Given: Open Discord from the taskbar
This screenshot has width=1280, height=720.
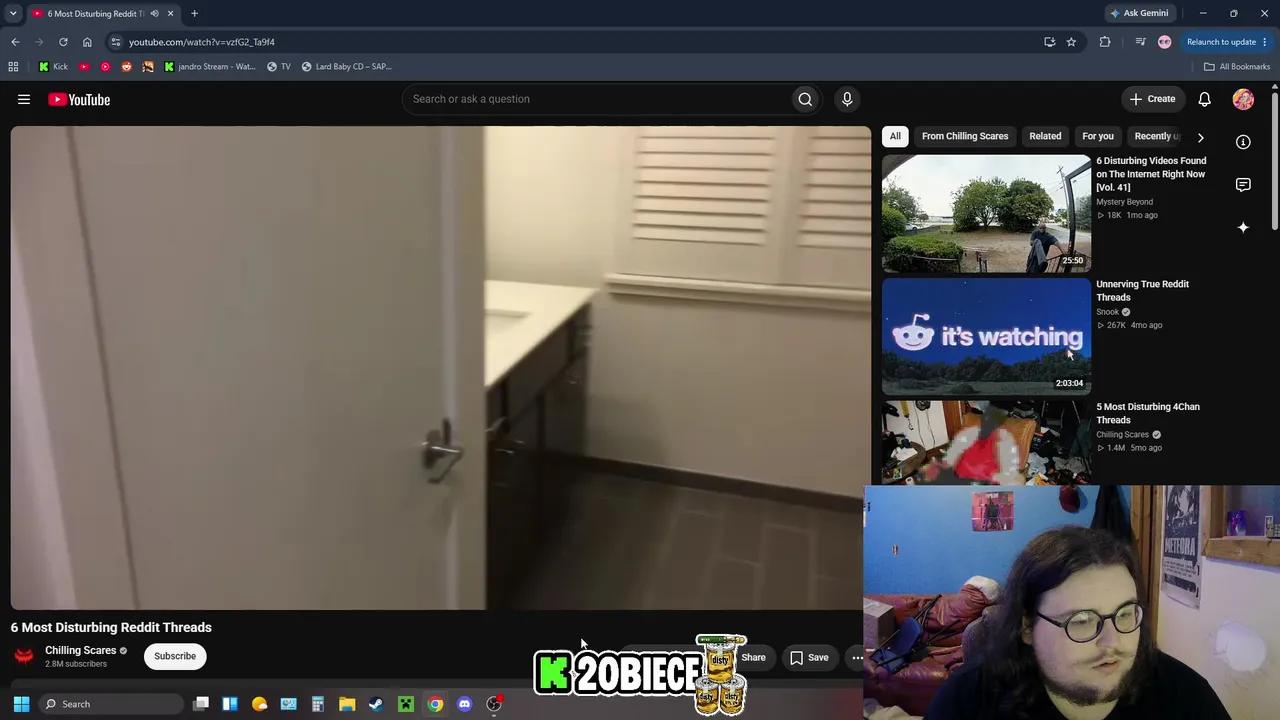Looking at the screenshot, I should tap(464, 704).
